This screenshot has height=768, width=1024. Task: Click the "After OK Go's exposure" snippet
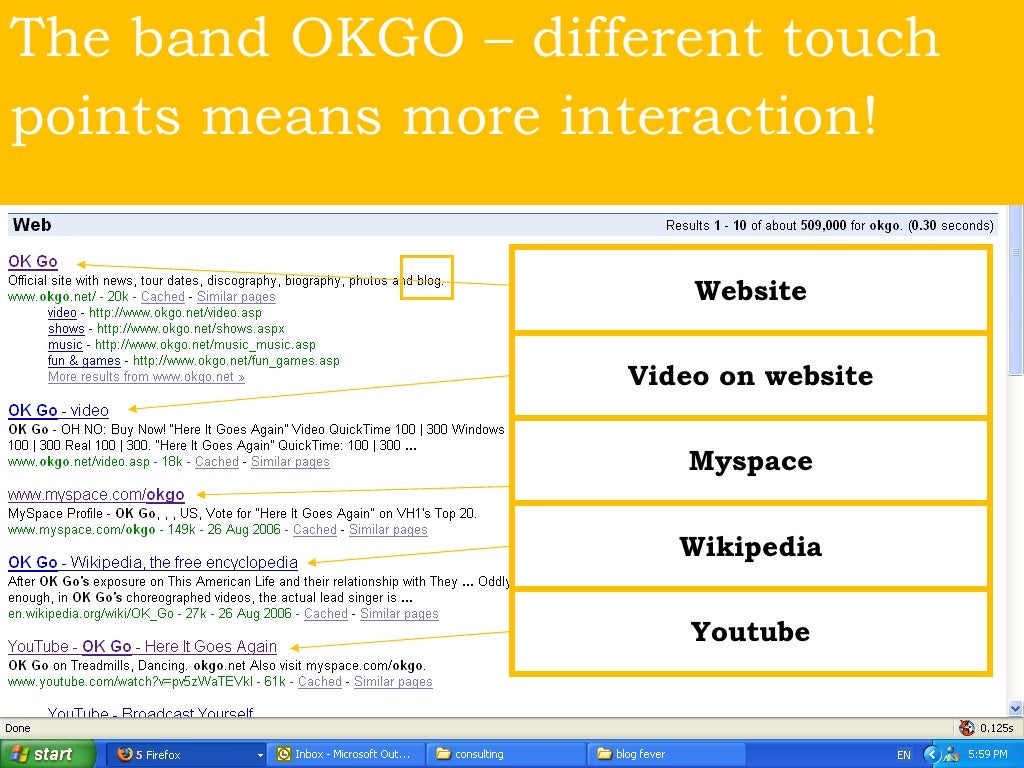[259, 590]
